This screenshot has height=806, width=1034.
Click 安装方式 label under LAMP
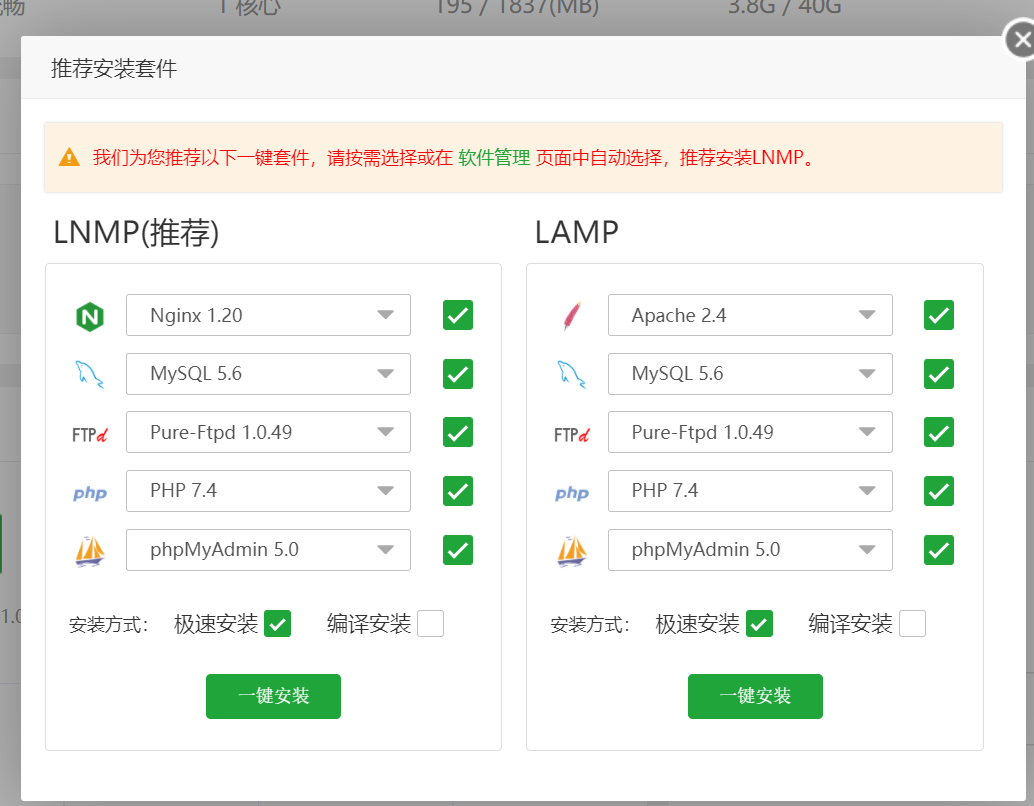[590, 625]
